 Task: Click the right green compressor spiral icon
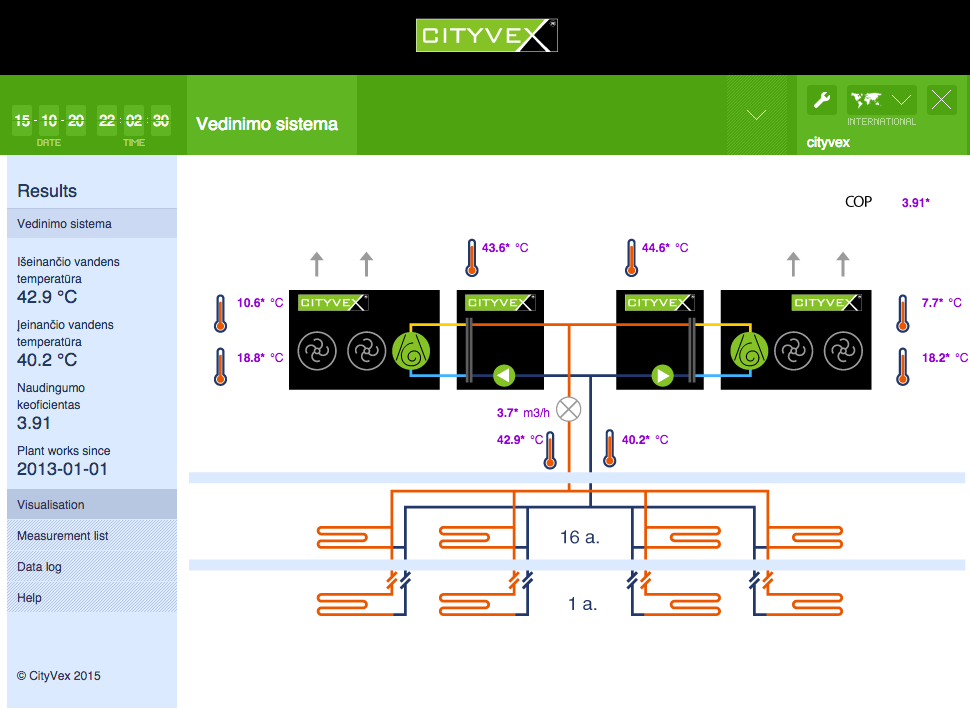click(x=749, y=350)
